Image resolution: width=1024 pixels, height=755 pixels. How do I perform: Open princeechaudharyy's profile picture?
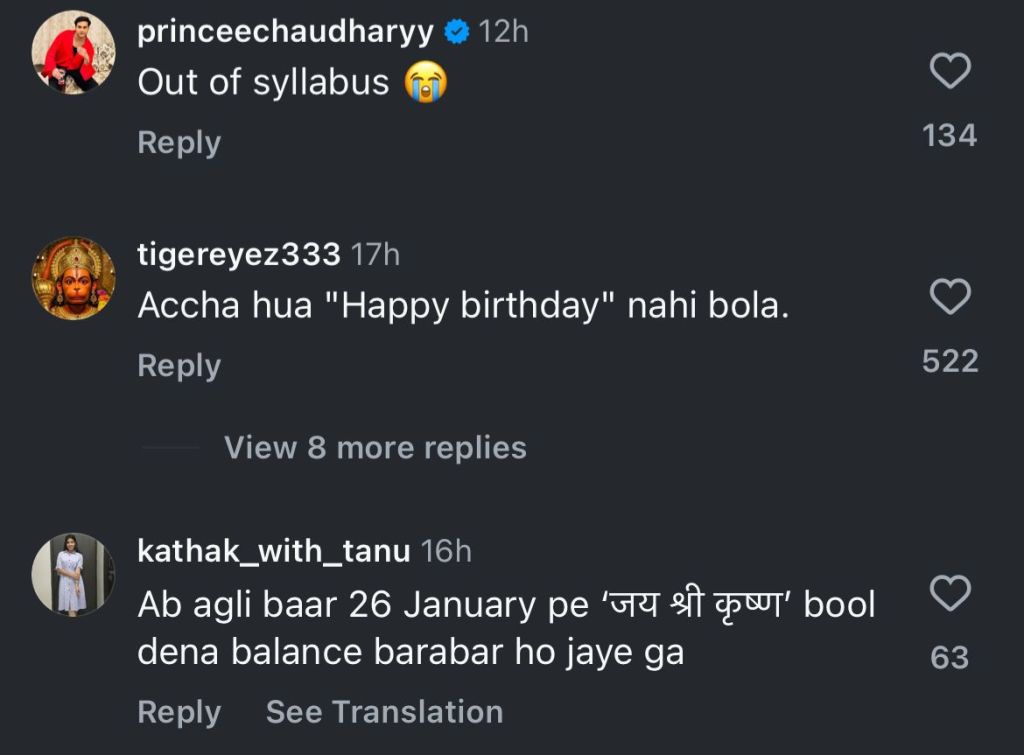tap(73, 52)
